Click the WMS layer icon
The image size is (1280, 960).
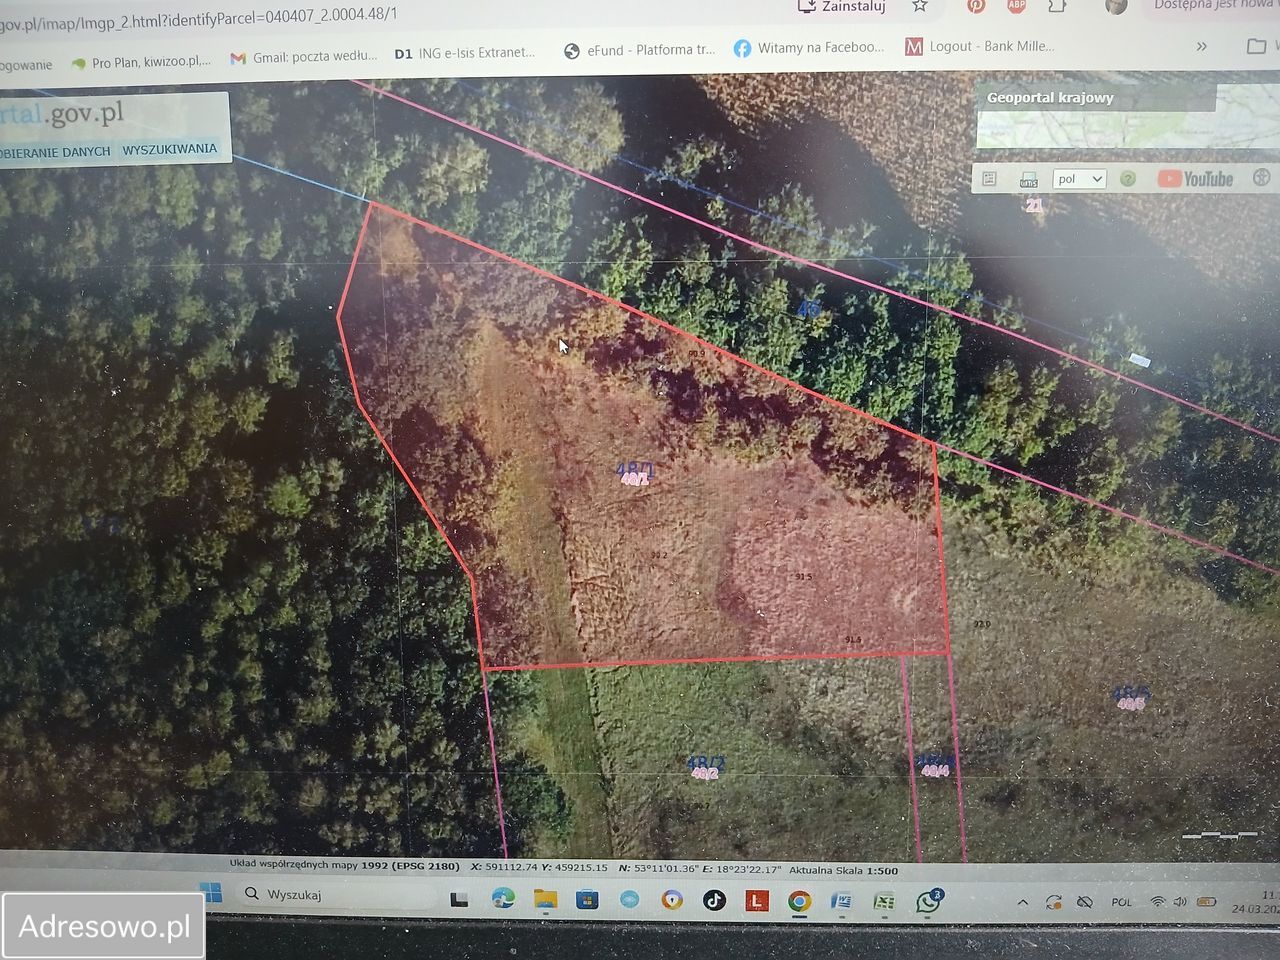click(1028, 180)
